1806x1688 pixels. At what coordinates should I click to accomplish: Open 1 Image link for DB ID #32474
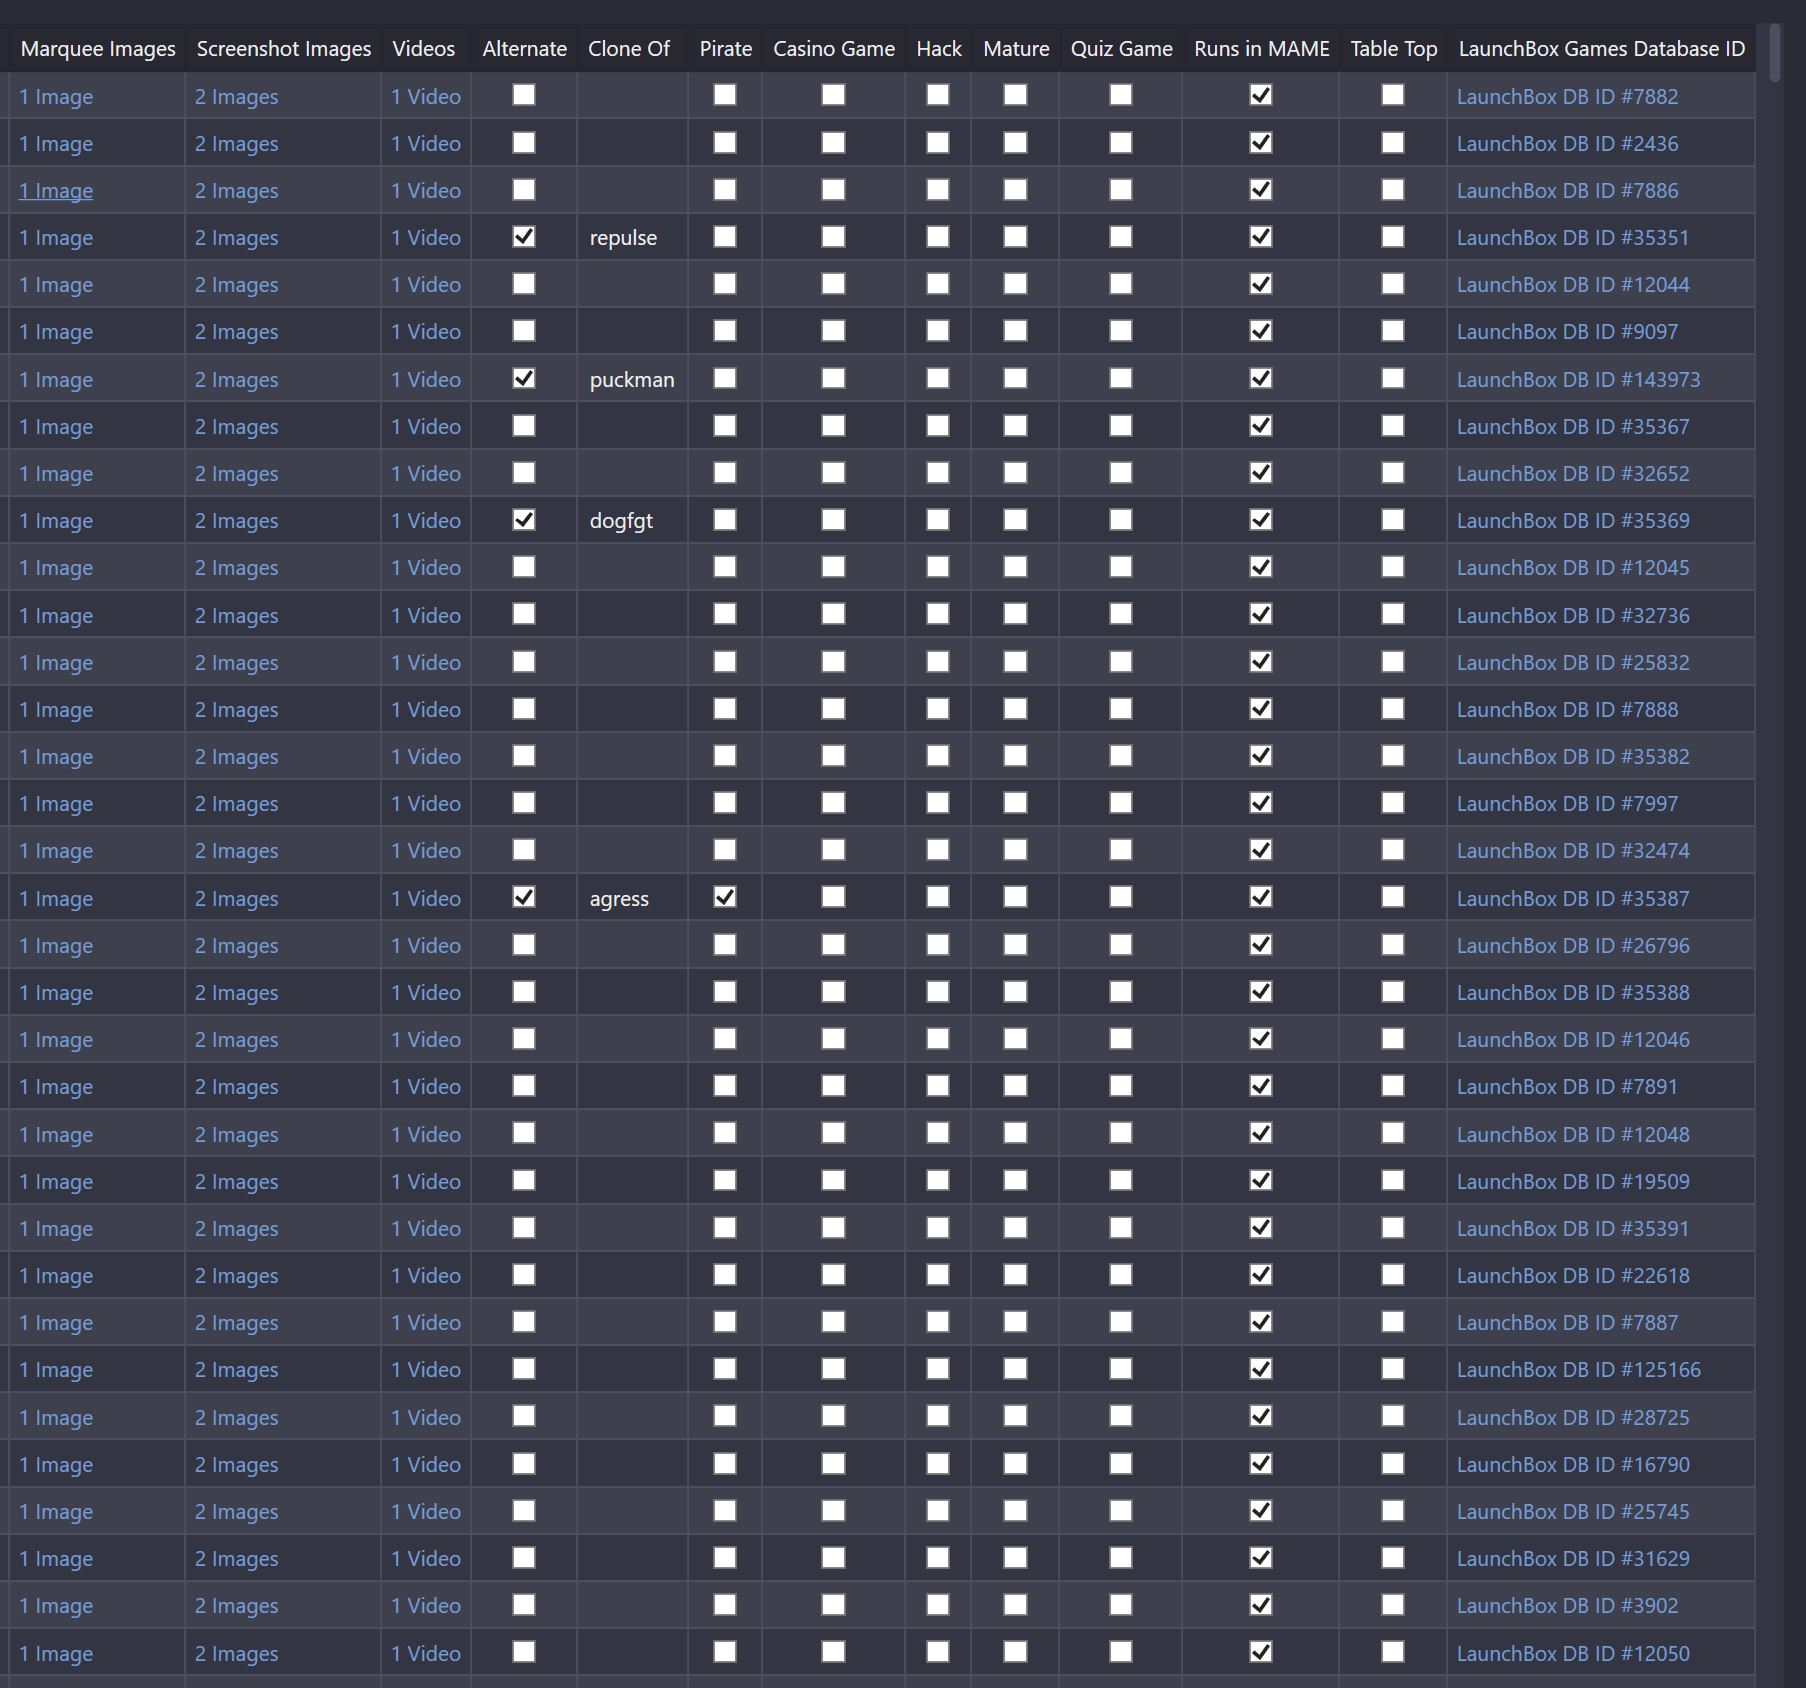point(56,851)
